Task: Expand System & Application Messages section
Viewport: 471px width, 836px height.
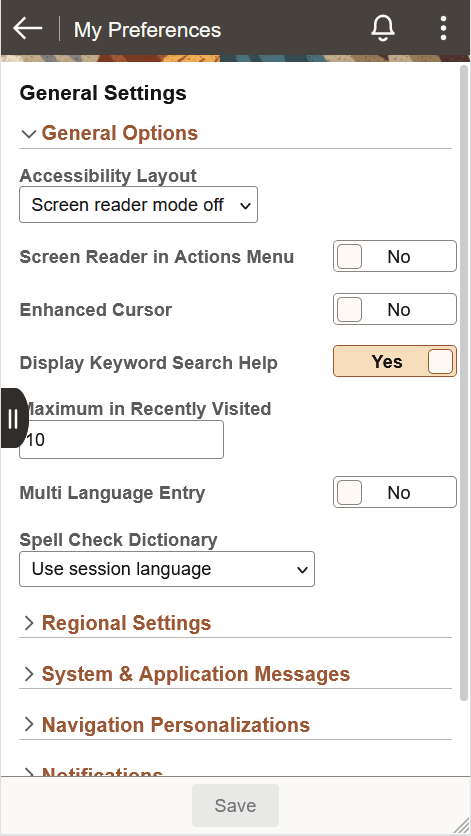Action: [x=196, y=674]
